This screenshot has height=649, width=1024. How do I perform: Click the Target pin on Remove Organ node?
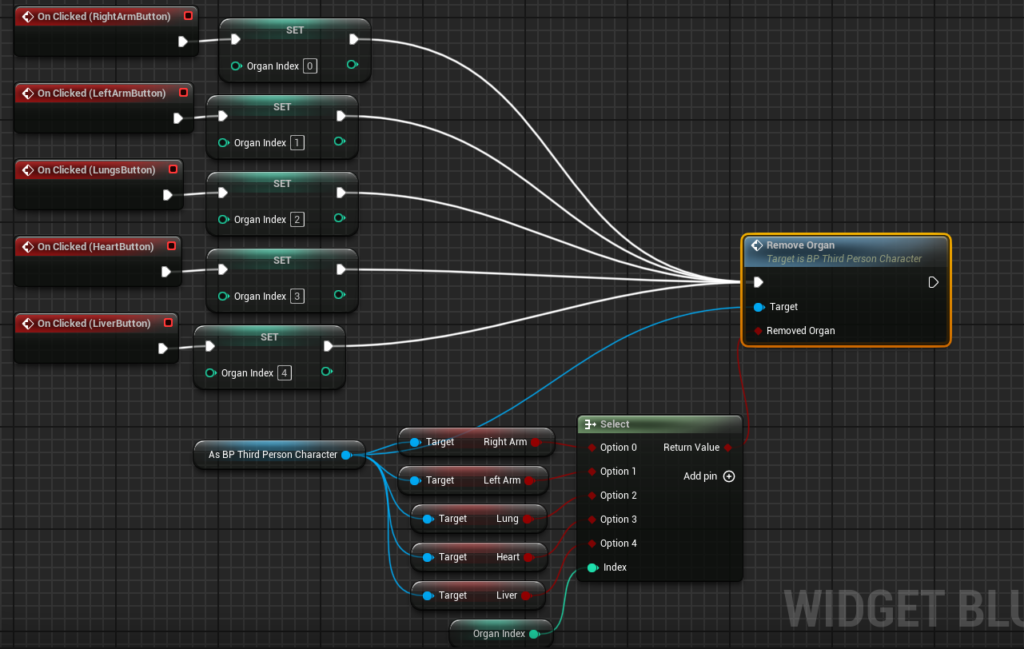tap(759, 307)
